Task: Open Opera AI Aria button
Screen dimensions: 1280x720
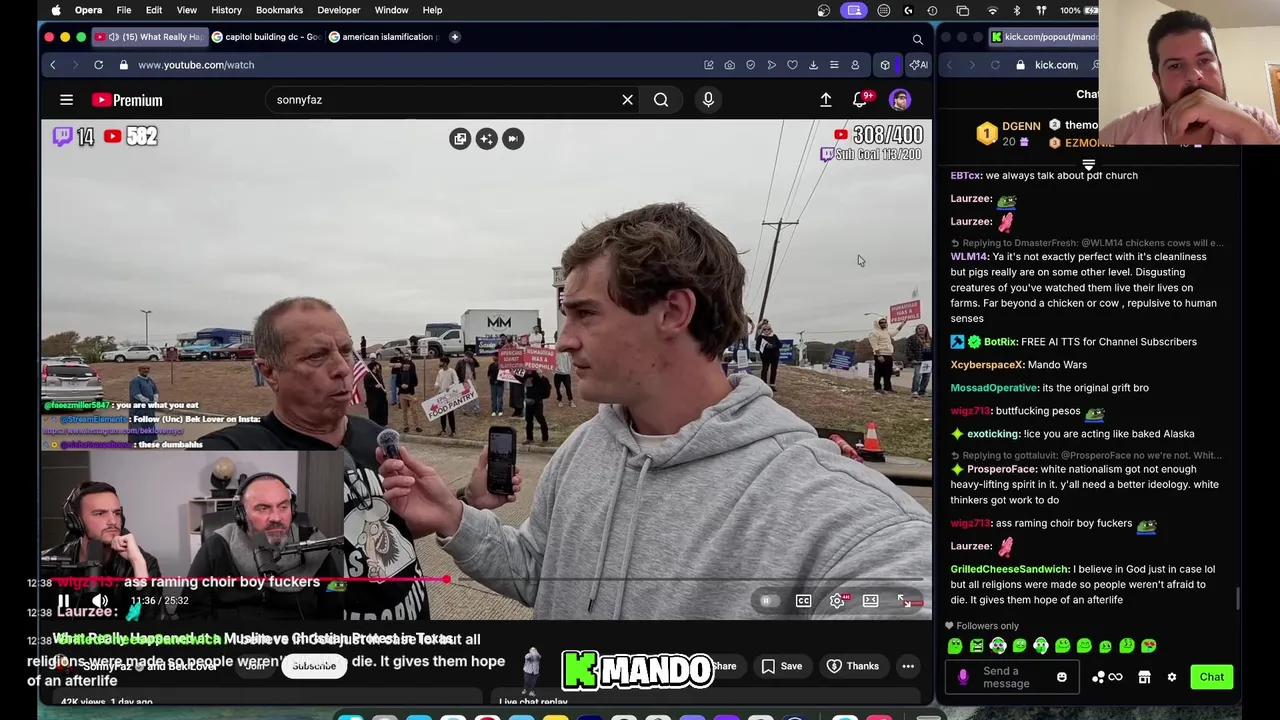Action: [x=917, y=65]
